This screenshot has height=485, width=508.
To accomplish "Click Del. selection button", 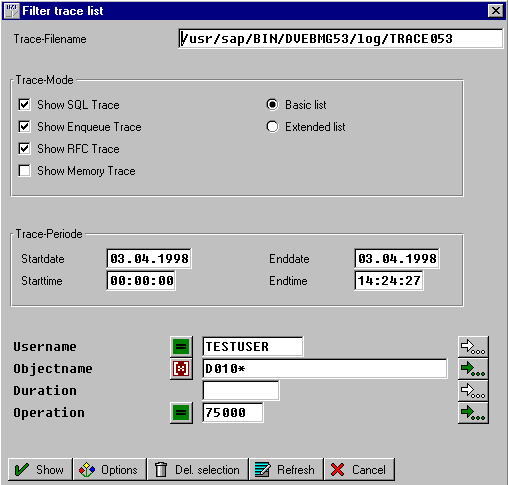I will [198, 469].
